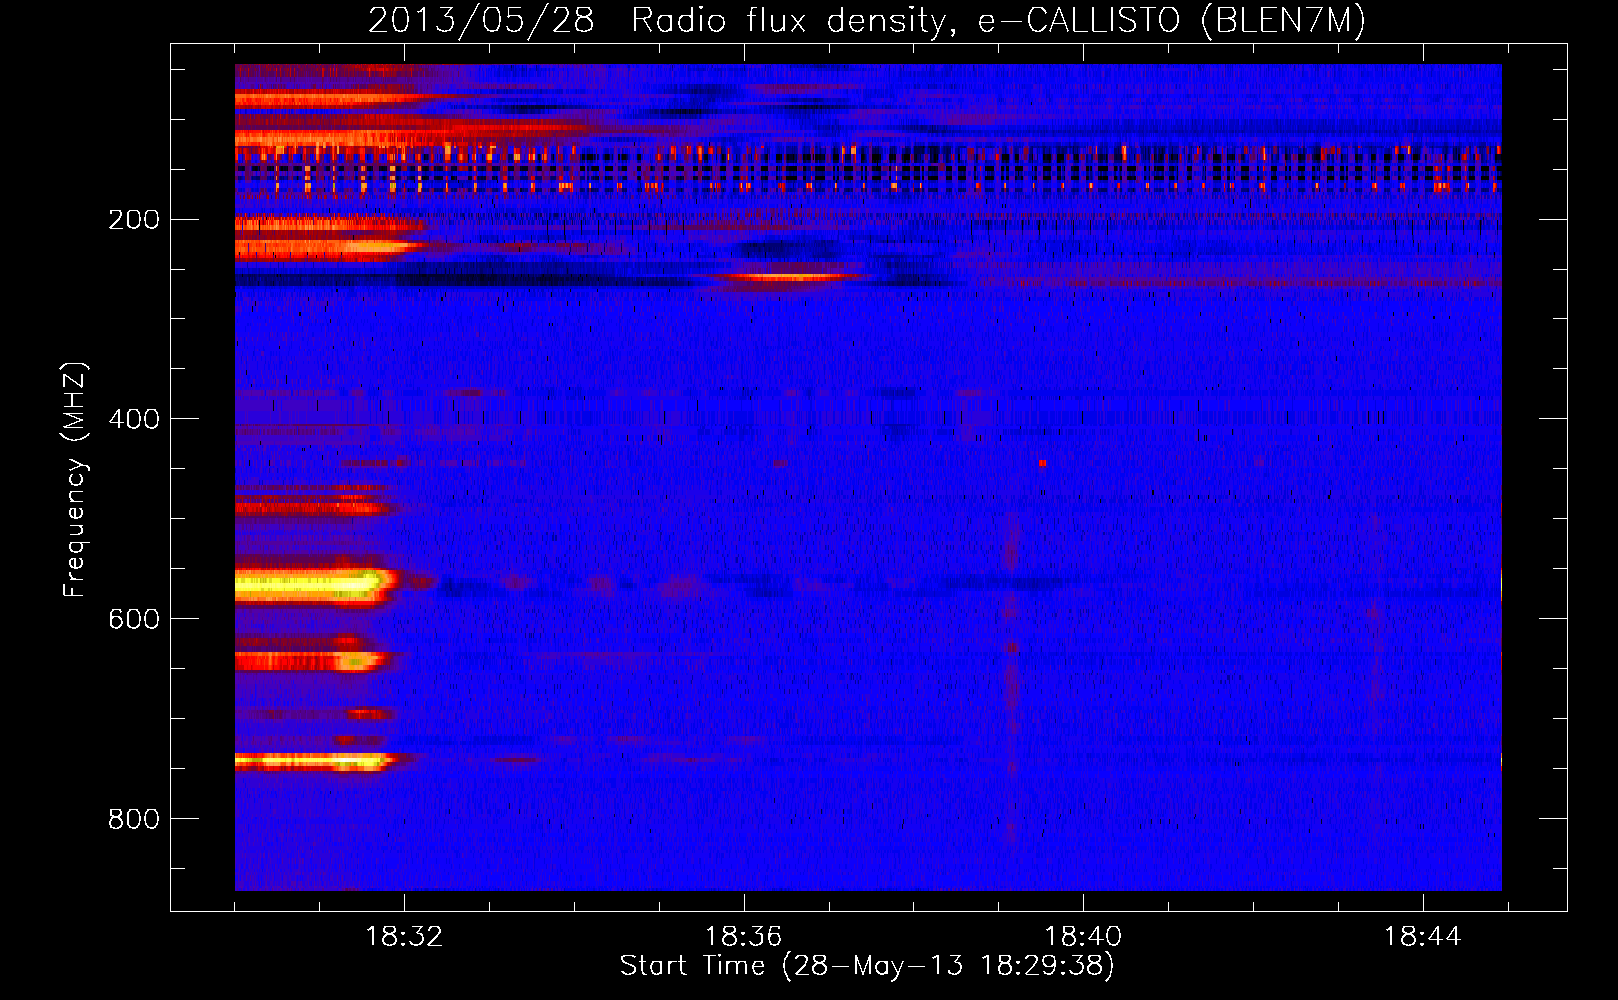Click the '18:44' time tick label
The width and height of the screenshot is (1618, 1000).
click(x=1422, y=937)
